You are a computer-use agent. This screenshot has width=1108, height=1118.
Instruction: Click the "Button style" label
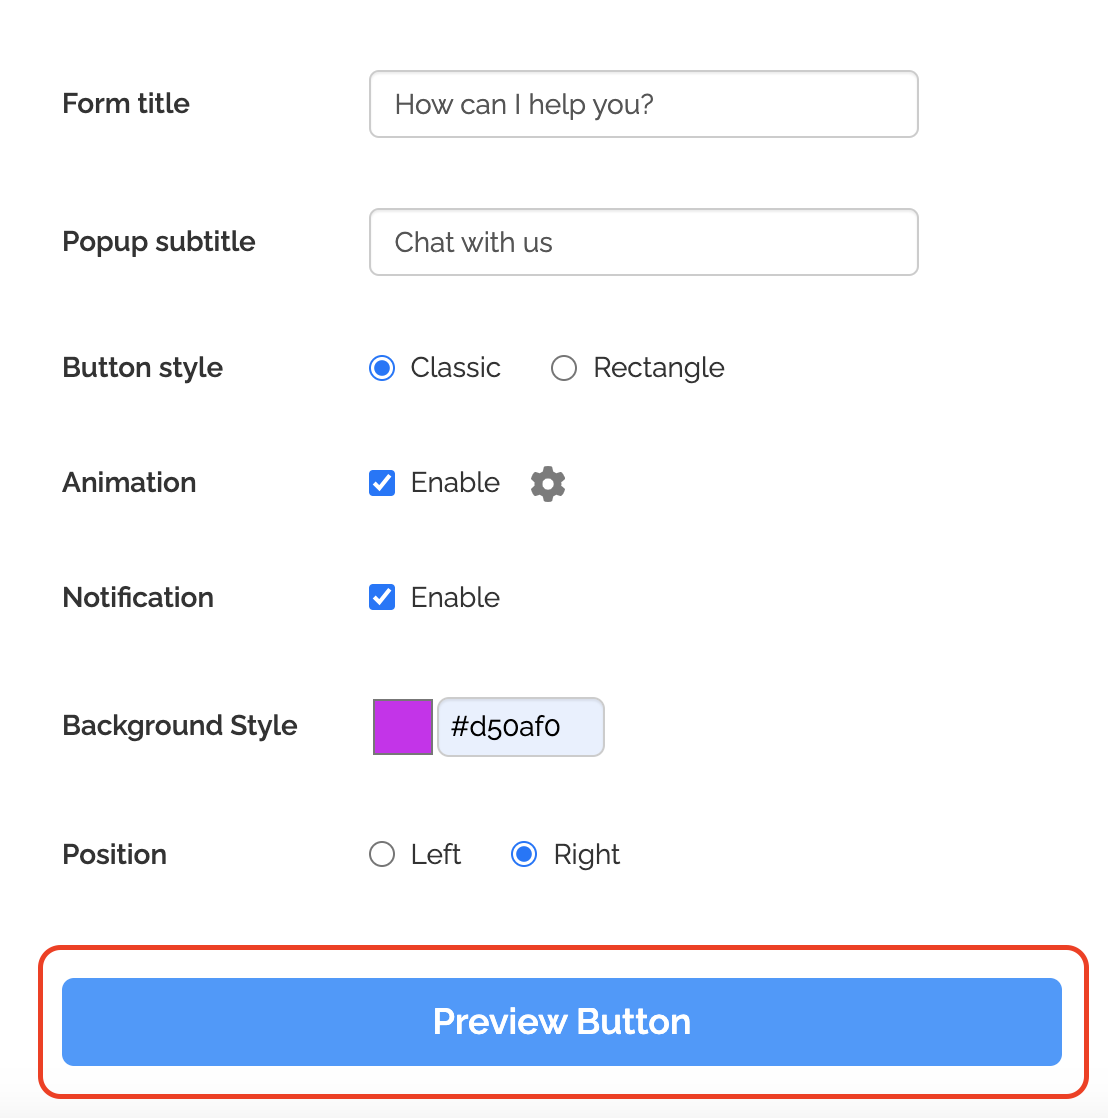(x=143, y=368)
